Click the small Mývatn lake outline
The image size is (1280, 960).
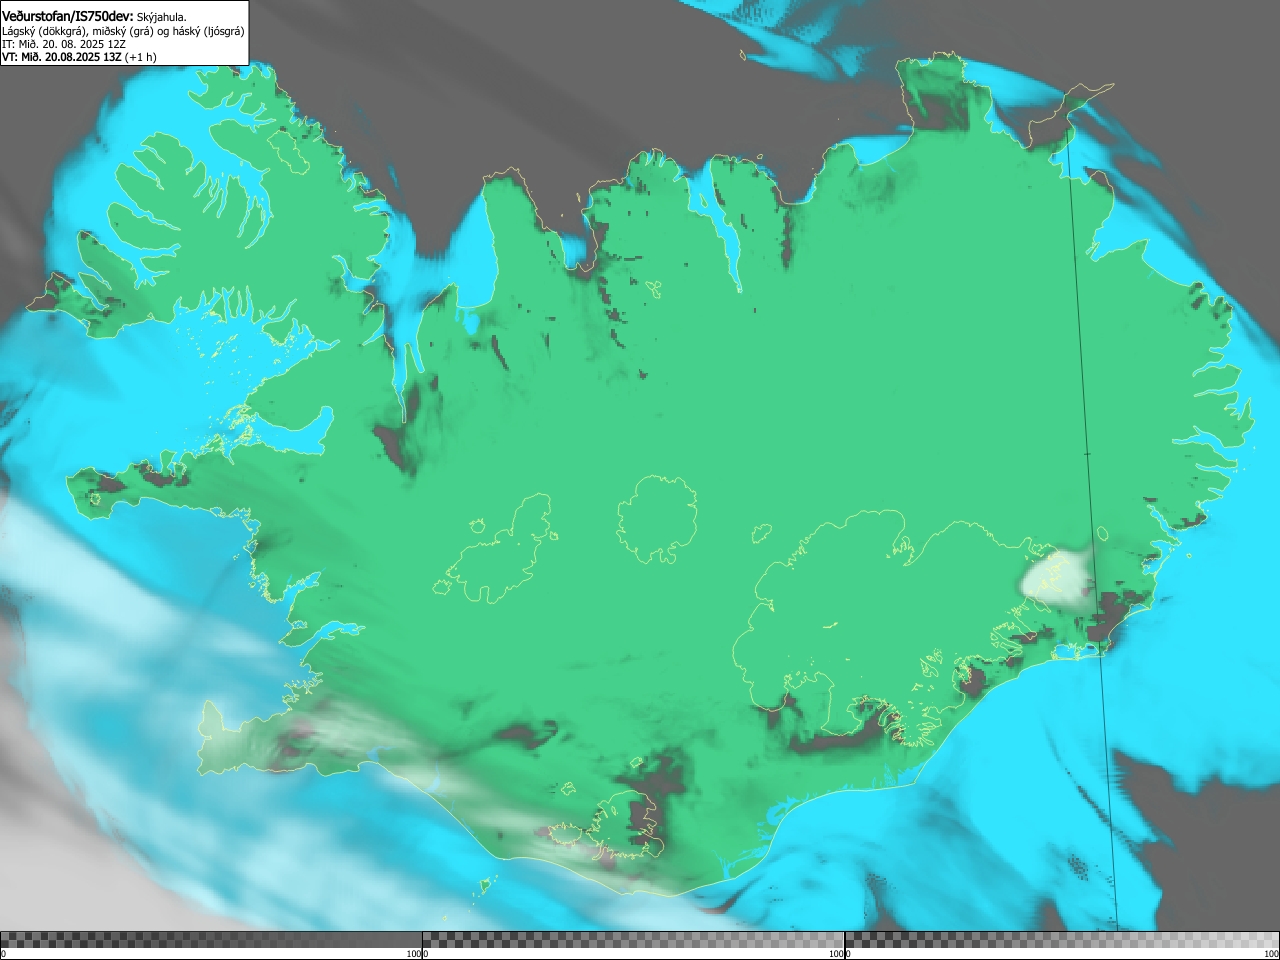click(655, 289)
